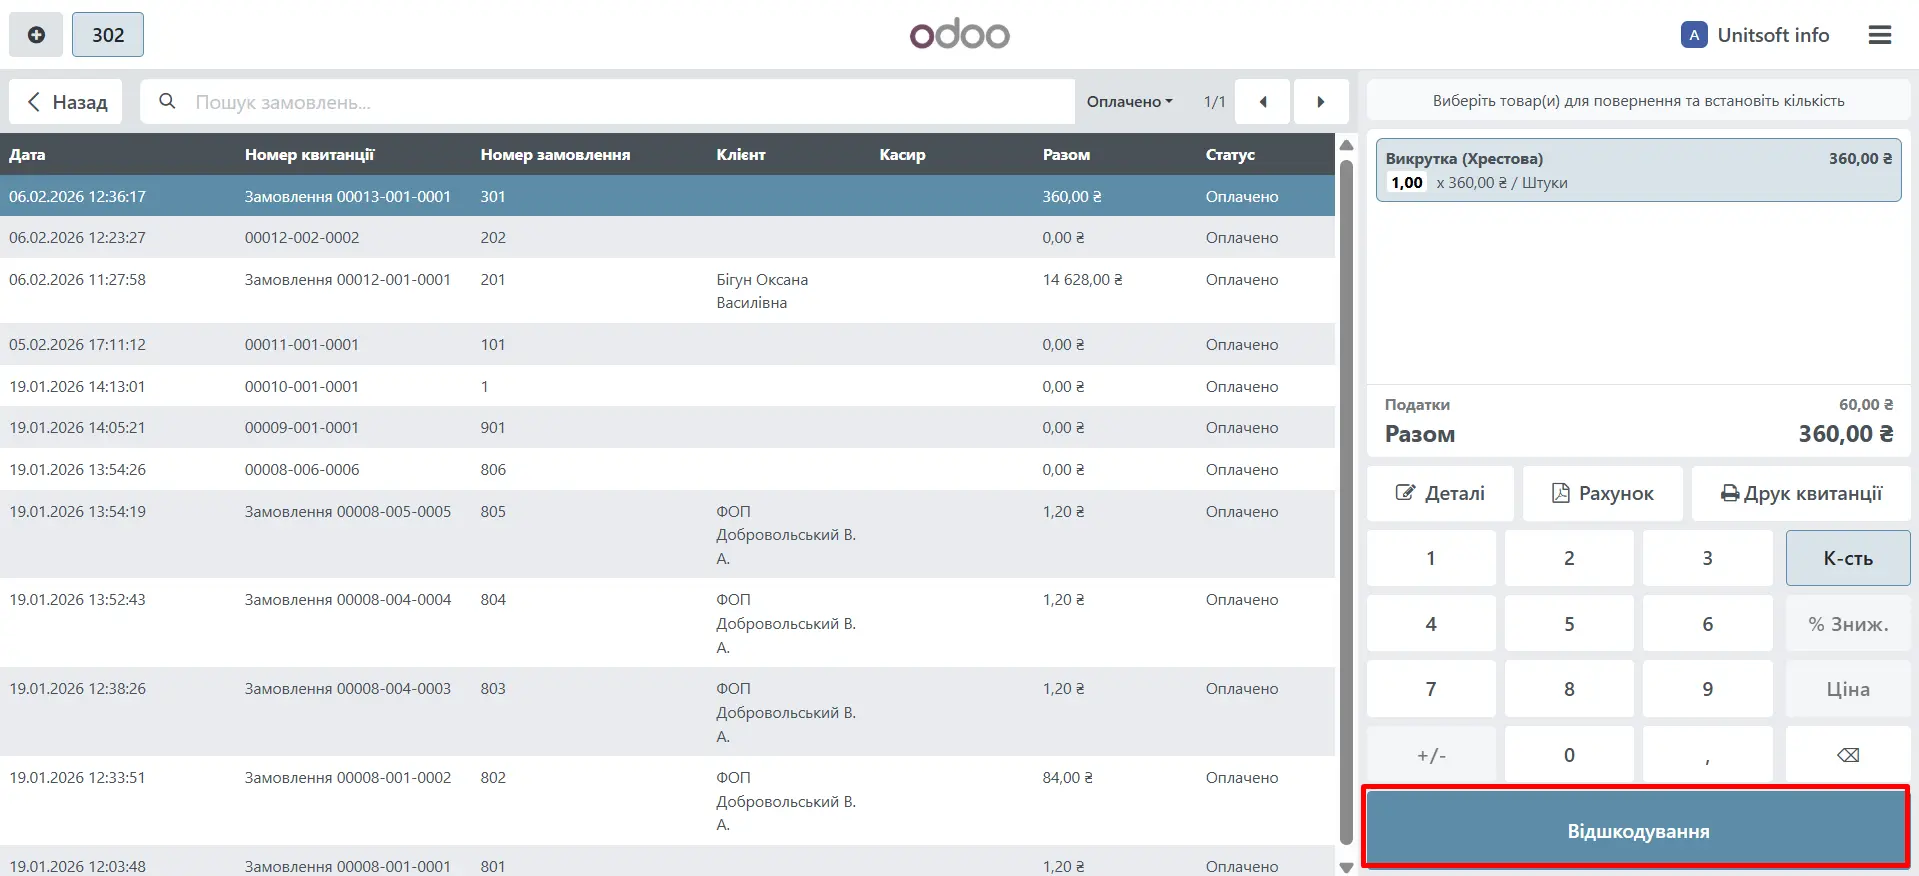Open Деталі for the selected order
This screenshot has width=1919, height=876.
click(1439, 493)
